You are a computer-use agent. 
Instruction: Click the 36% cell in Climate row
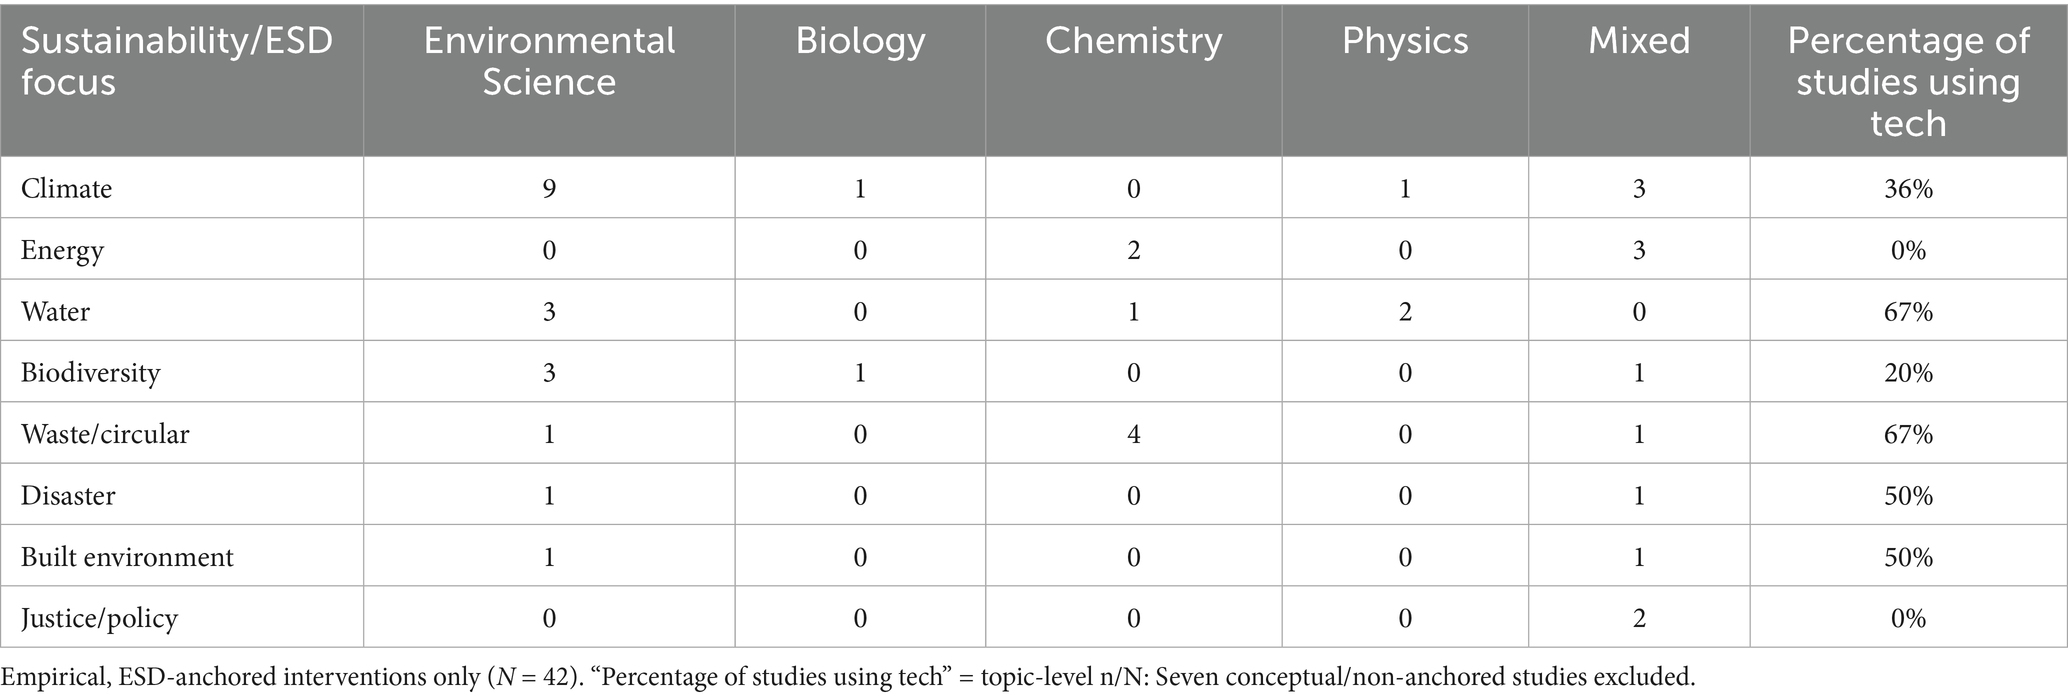pos(1908,188)
